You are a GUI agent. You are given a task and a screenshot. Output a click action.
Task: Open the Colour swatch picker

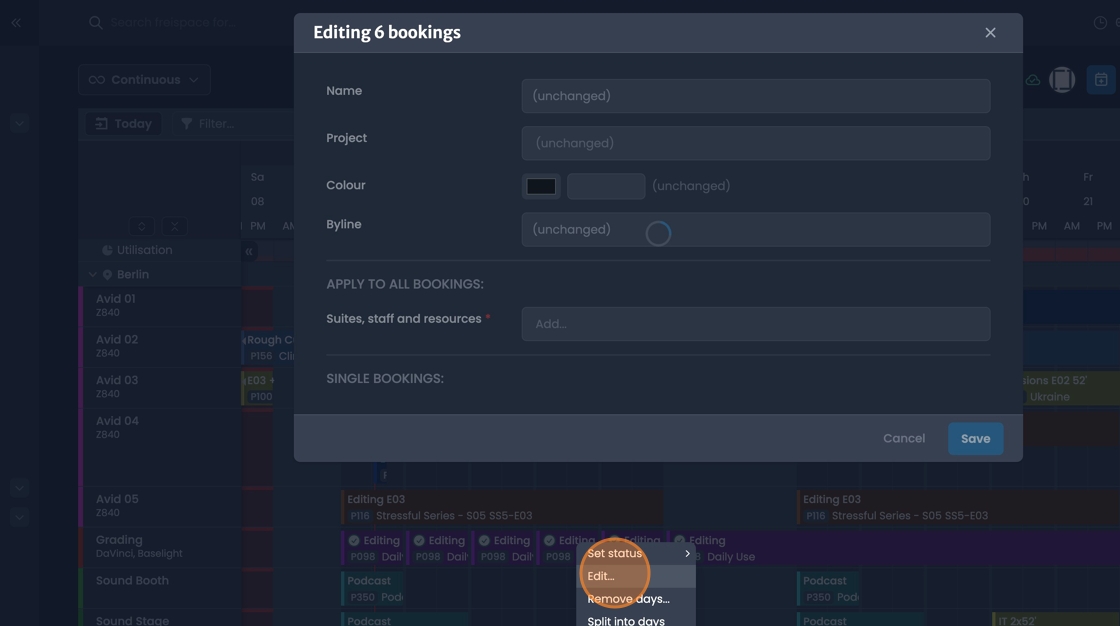click(541, 185)
